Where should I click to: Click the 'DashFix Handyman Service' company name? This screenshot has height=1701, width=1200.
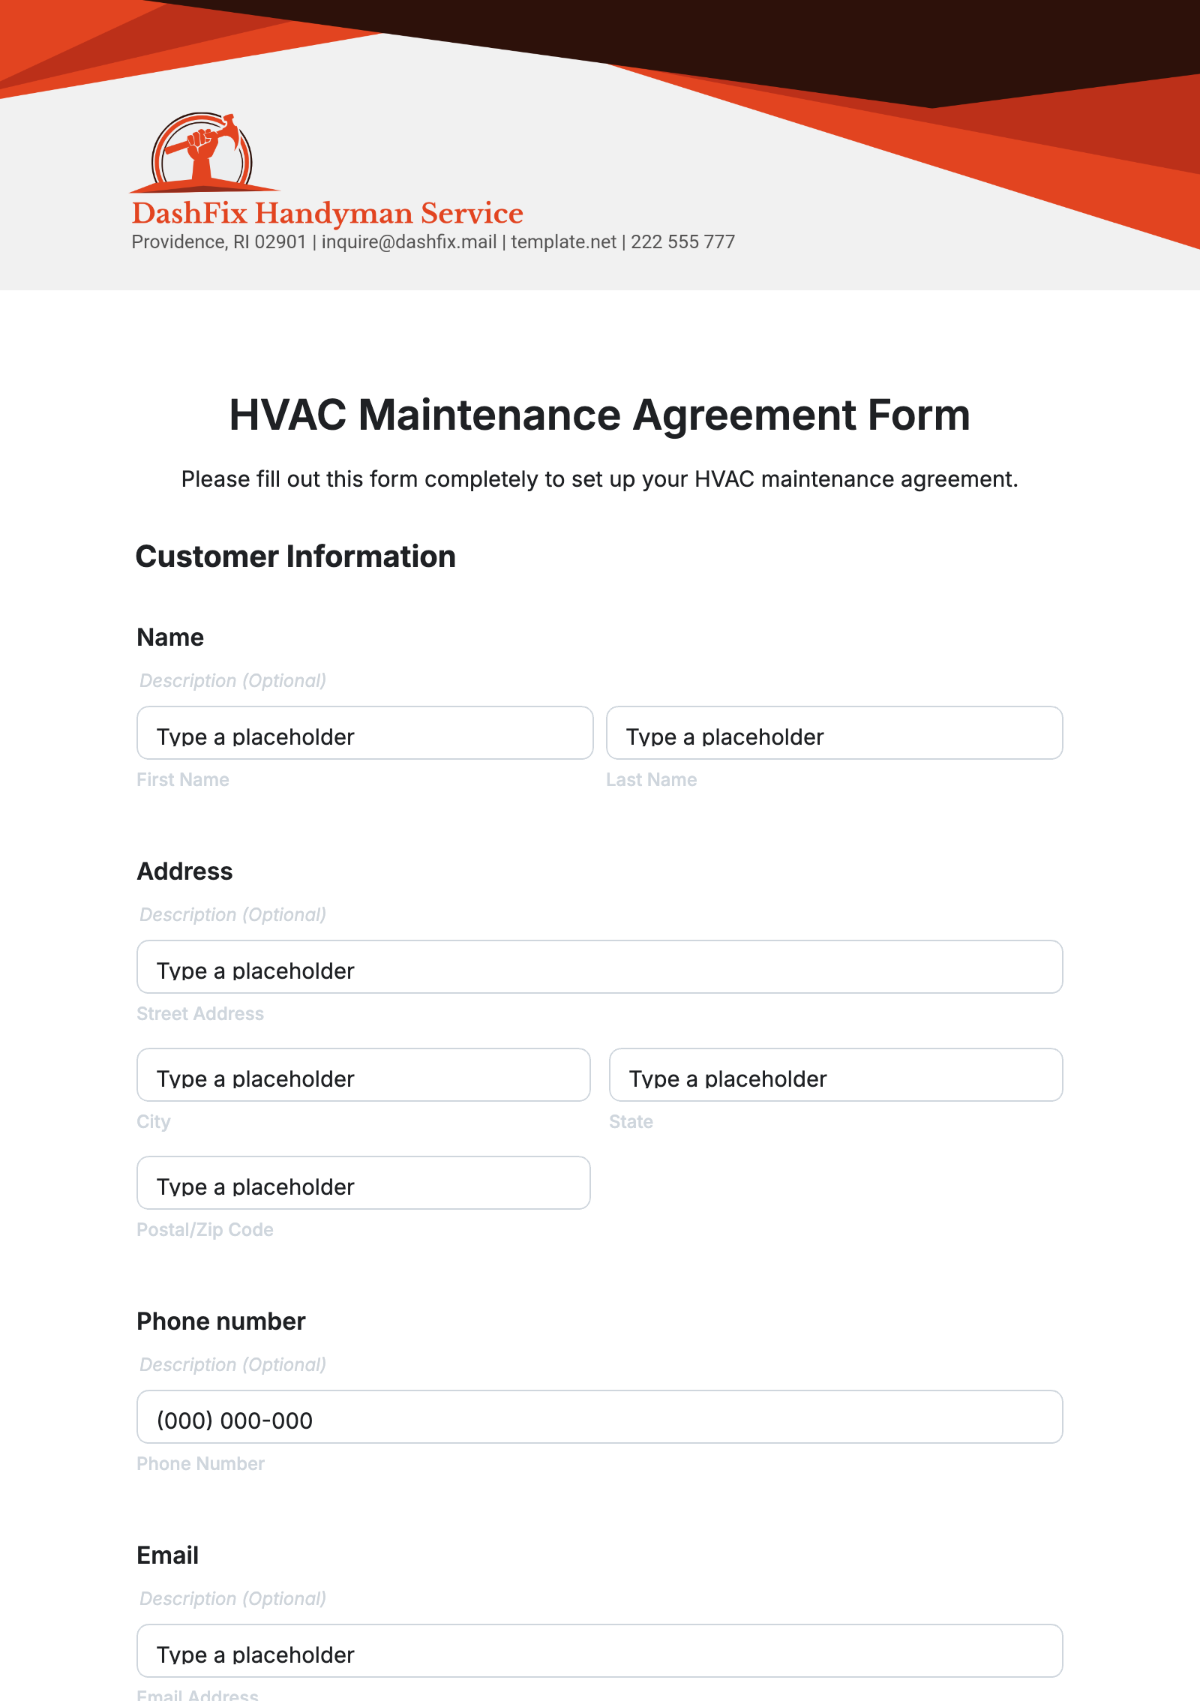[327, 214]
